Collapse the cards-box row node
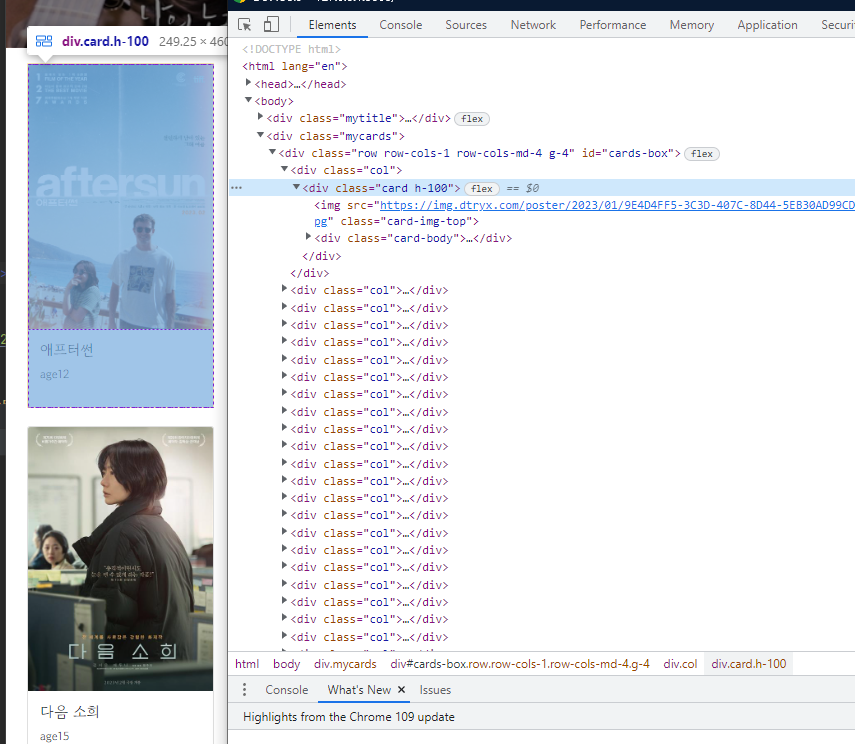 (x=273, y=152)
